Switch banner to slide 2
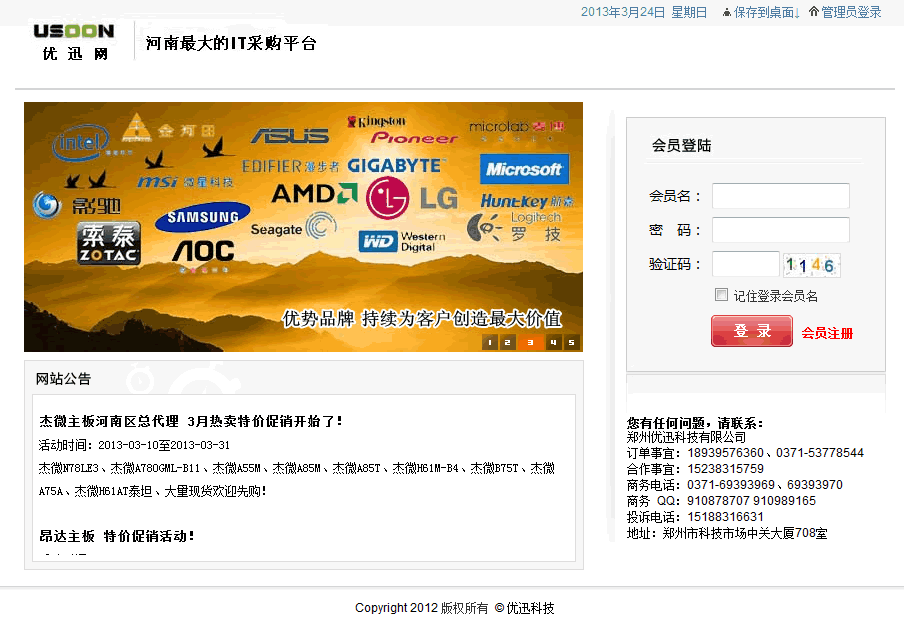904x630 pixels. point(507,342)
